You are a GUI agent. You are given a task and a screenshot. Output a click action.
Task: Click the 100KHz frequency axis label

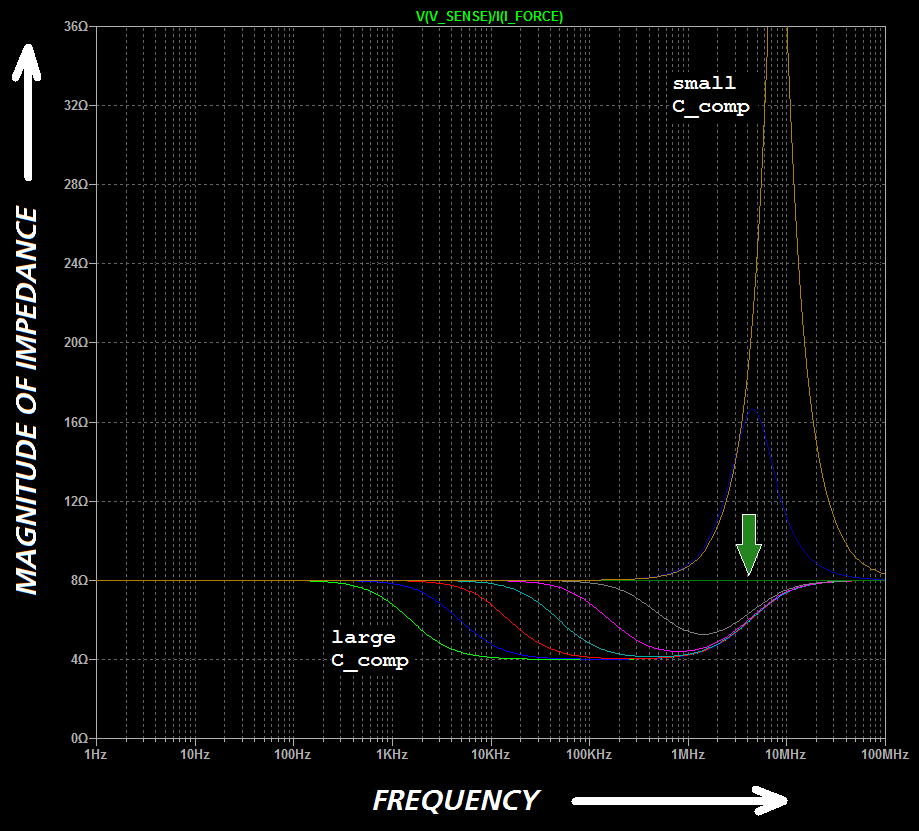tap(589, 754)
